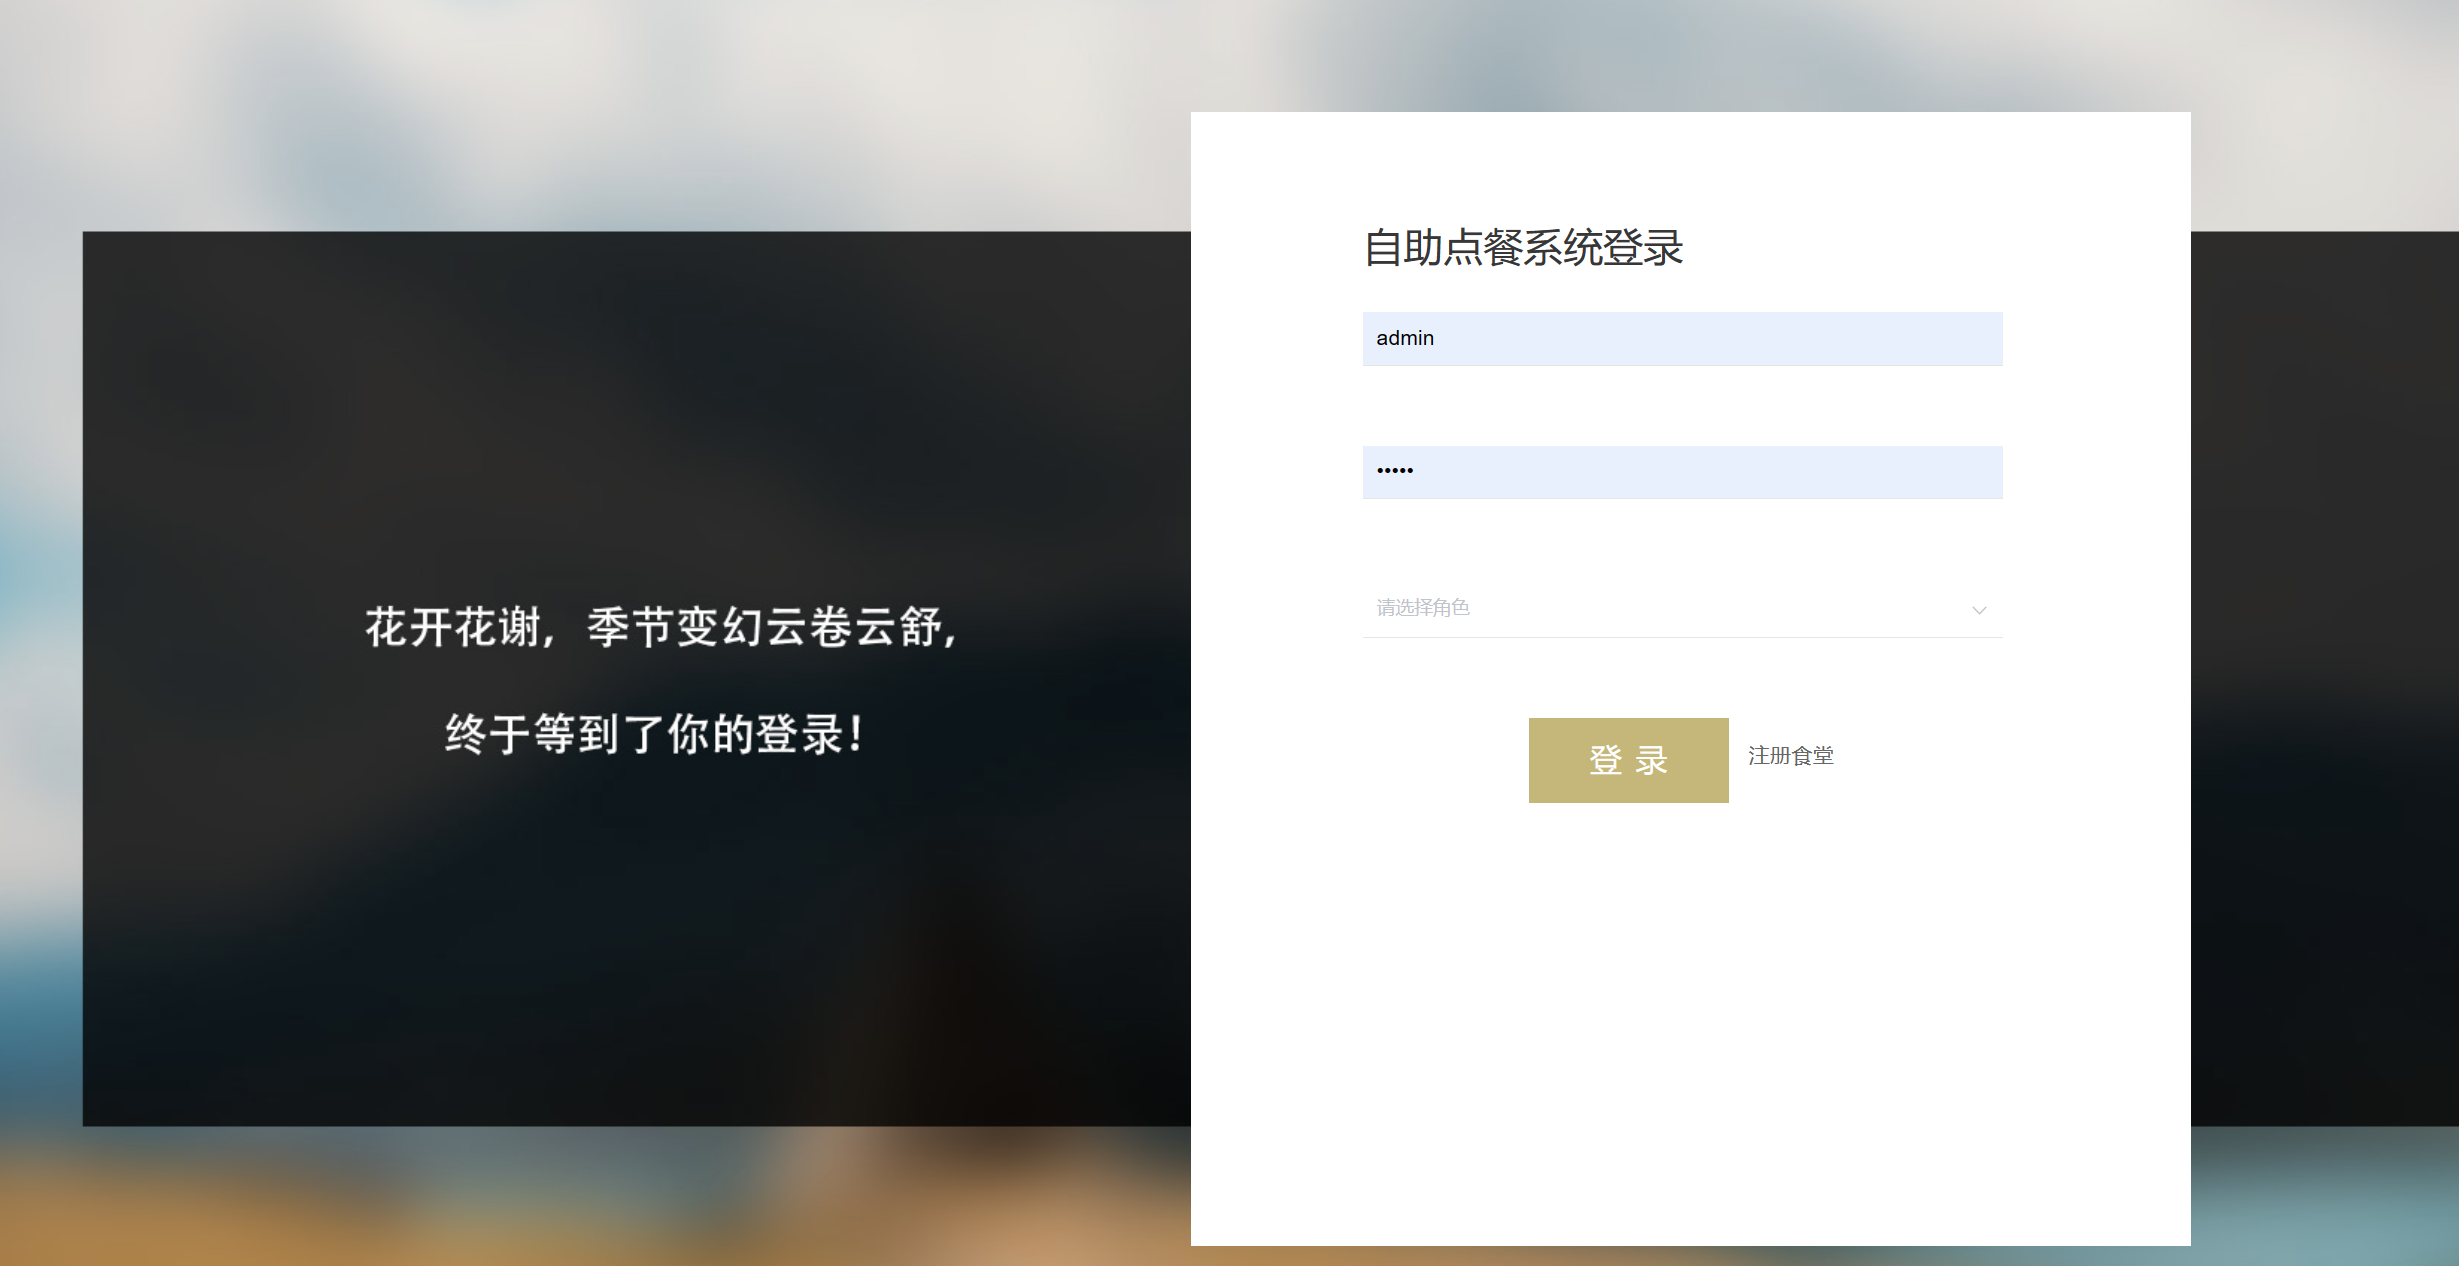Open the 注册食堂 registration link
The height and width of the screenshot is (1266, 2459).
[1790, 756]
